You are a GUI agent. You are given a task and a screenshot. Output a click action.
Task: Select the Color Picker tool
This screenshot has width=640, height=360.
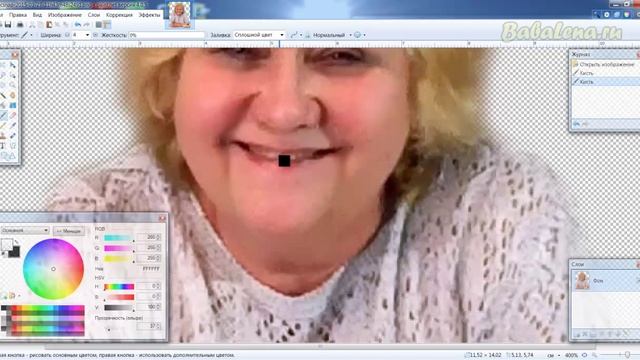click(x=13, y=126)
